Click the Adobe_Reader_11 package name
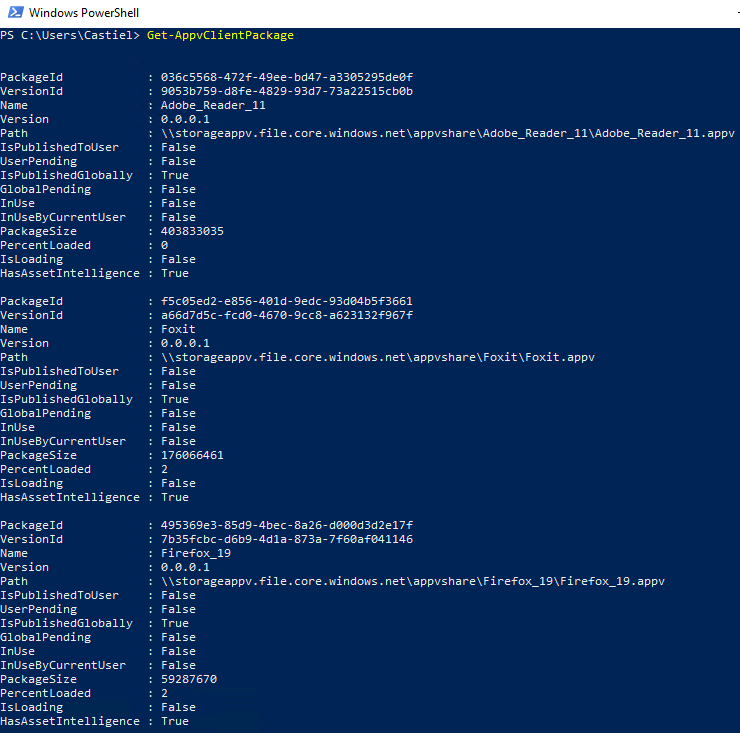This screenshot has height=733, width=740. [213, 105]
